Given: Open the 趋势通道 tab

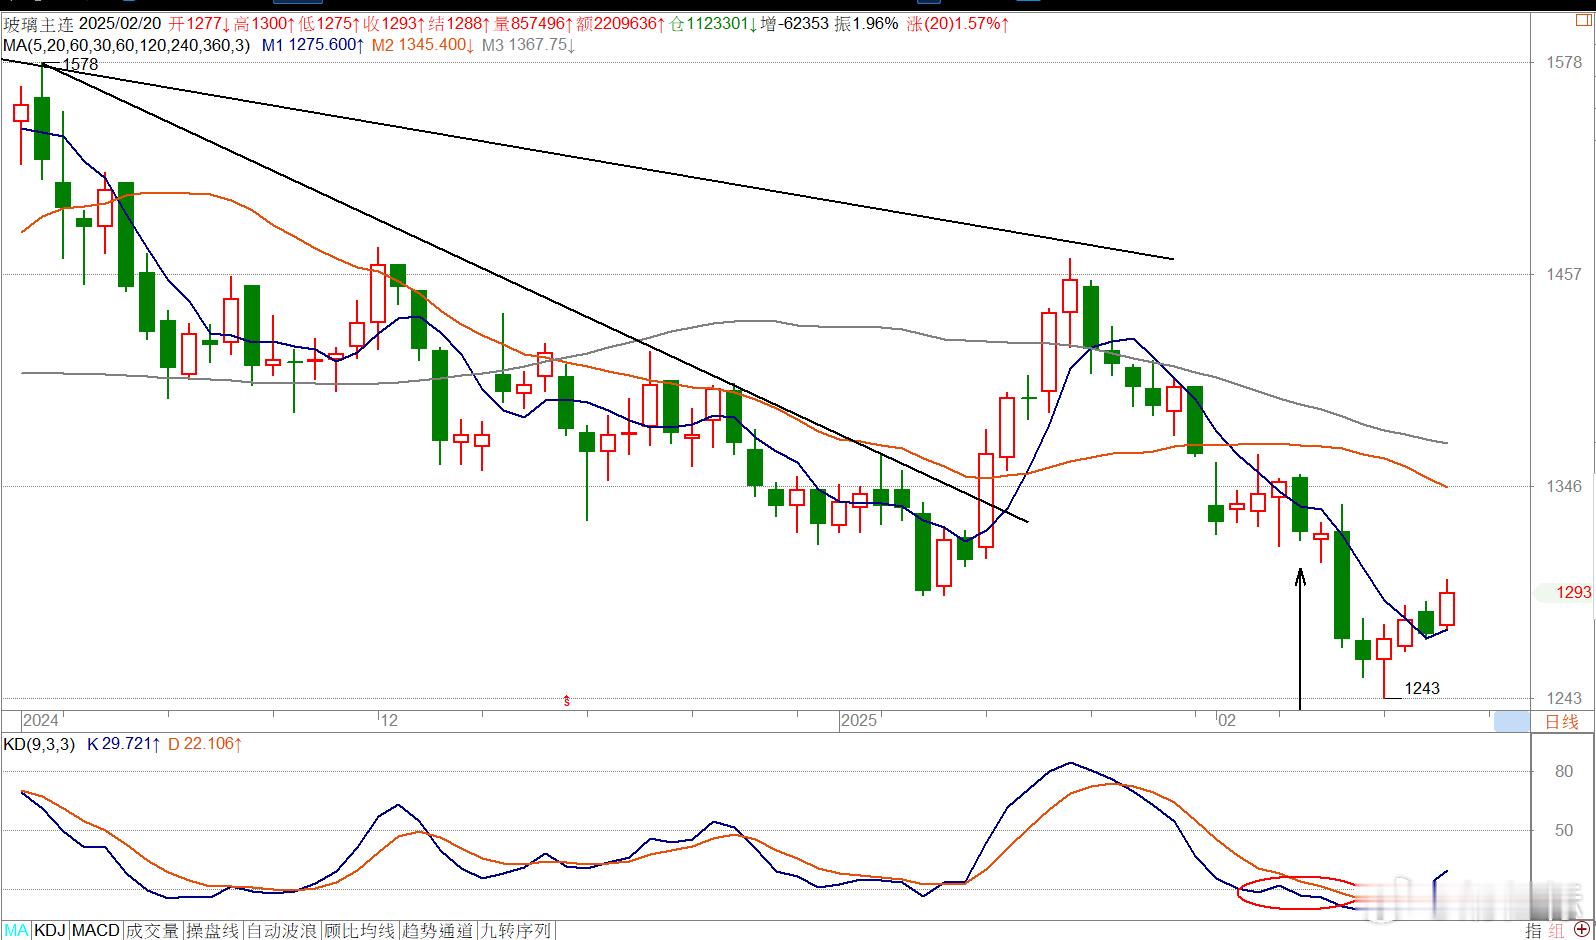Looking at the screenshot, I should (x=438, y=931).
